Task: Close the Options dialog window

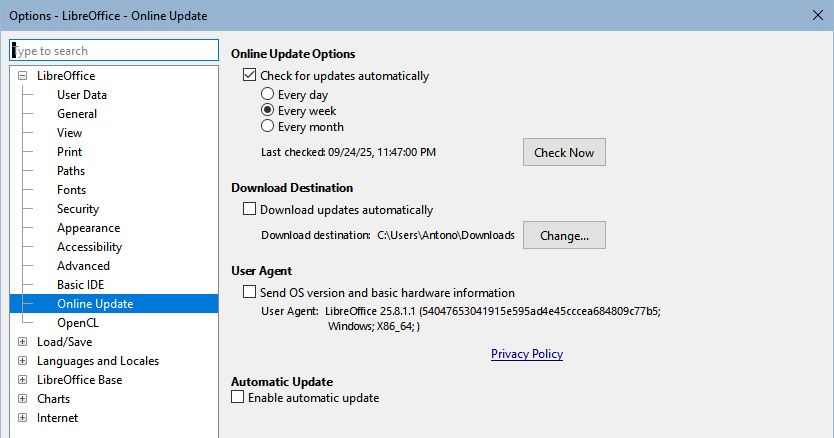Action: 818,15
